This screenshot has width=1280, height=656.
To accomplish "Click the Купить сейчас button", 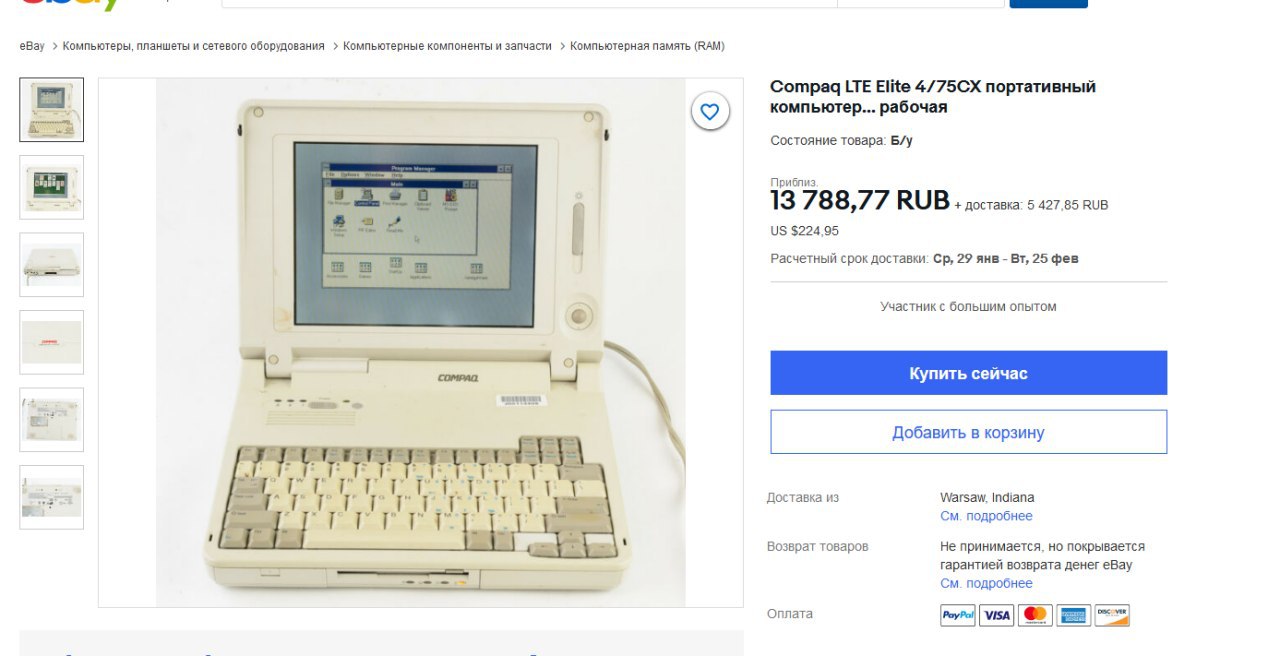I will [968, 373].
